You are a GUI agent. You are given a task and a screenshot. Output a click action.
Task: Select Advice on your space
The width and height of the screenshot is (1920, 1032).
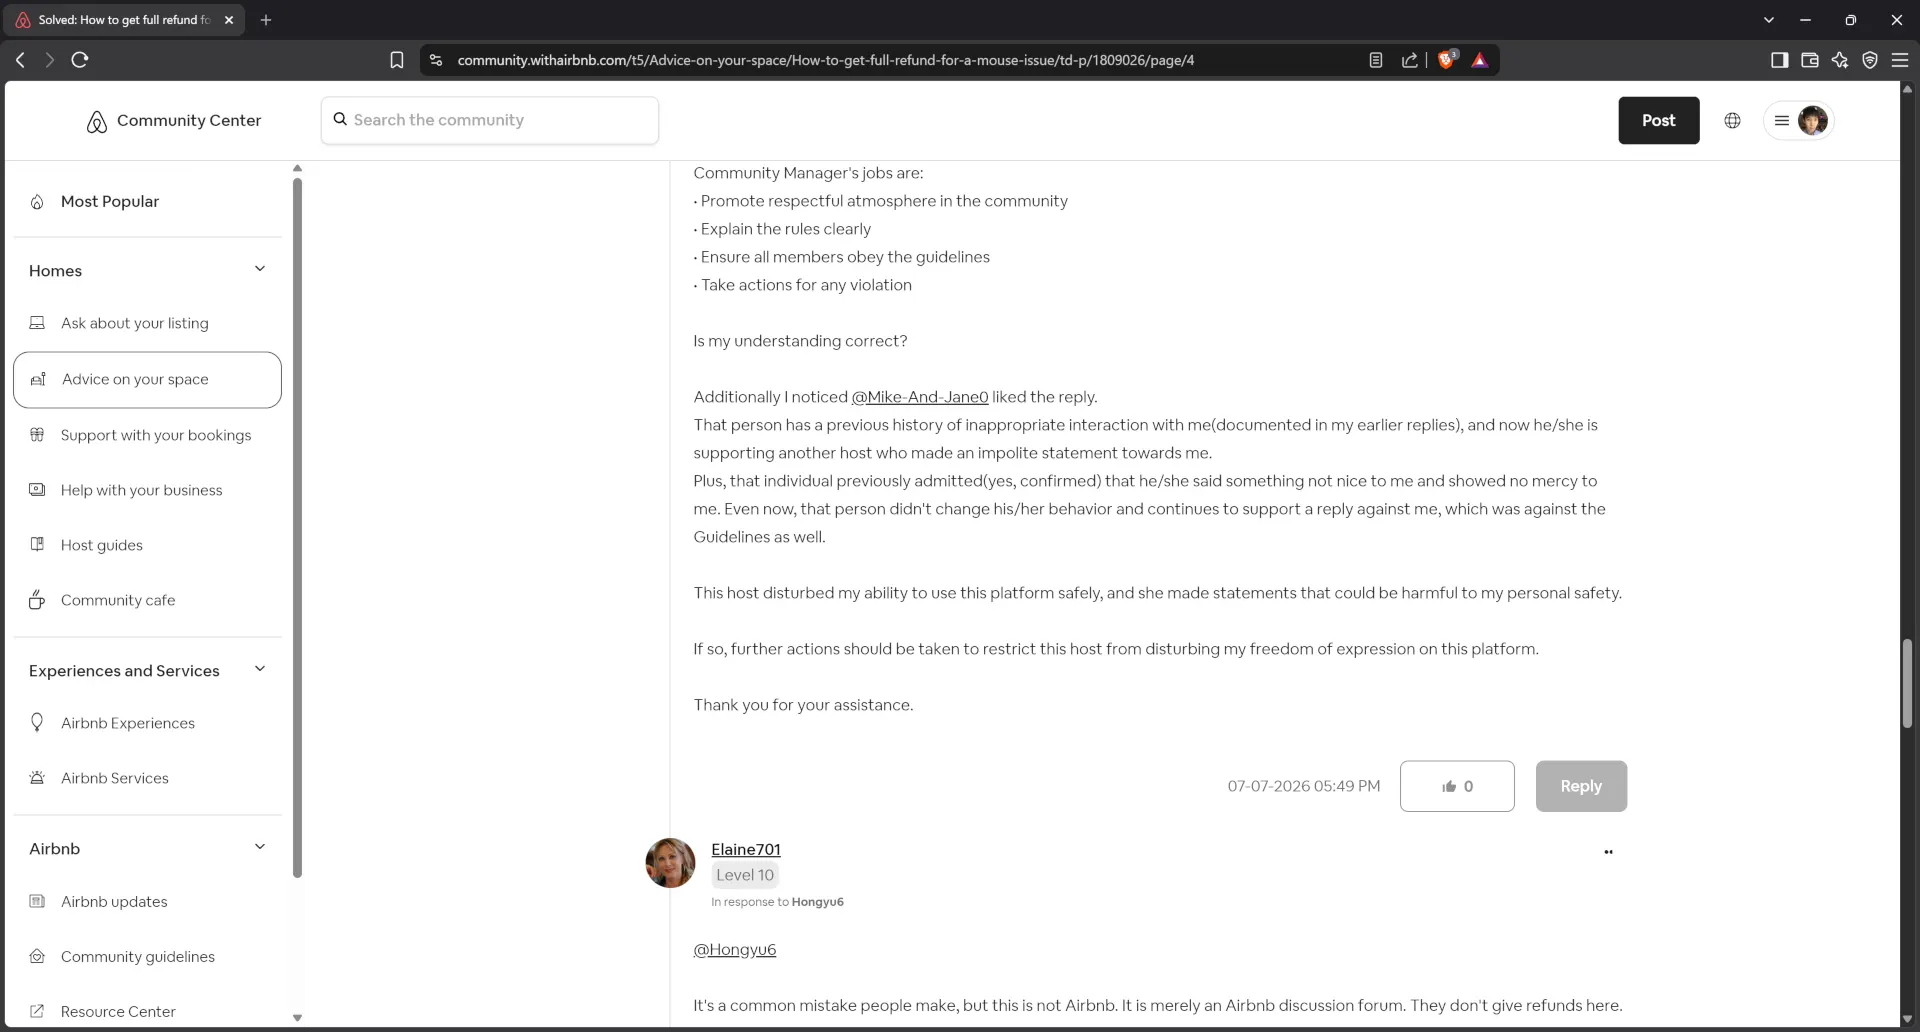point(147,380)
